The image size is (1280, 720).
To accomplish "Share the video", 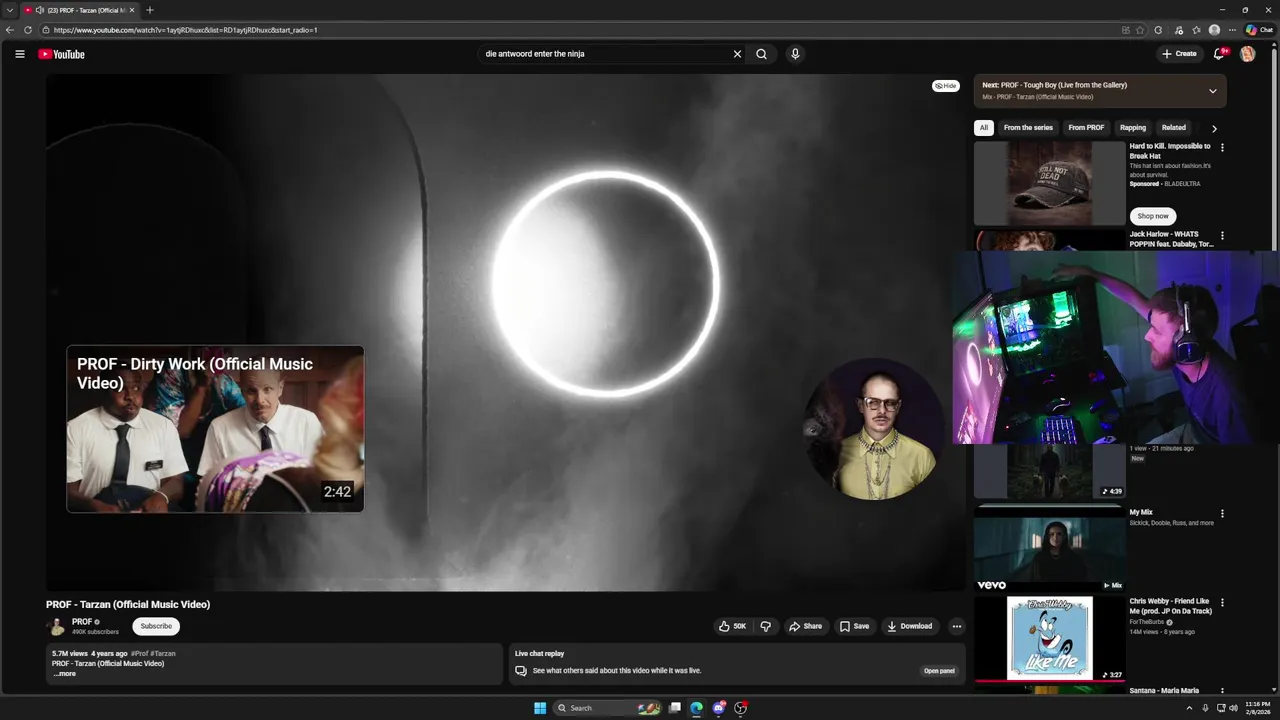I will [x=805, y=626].
